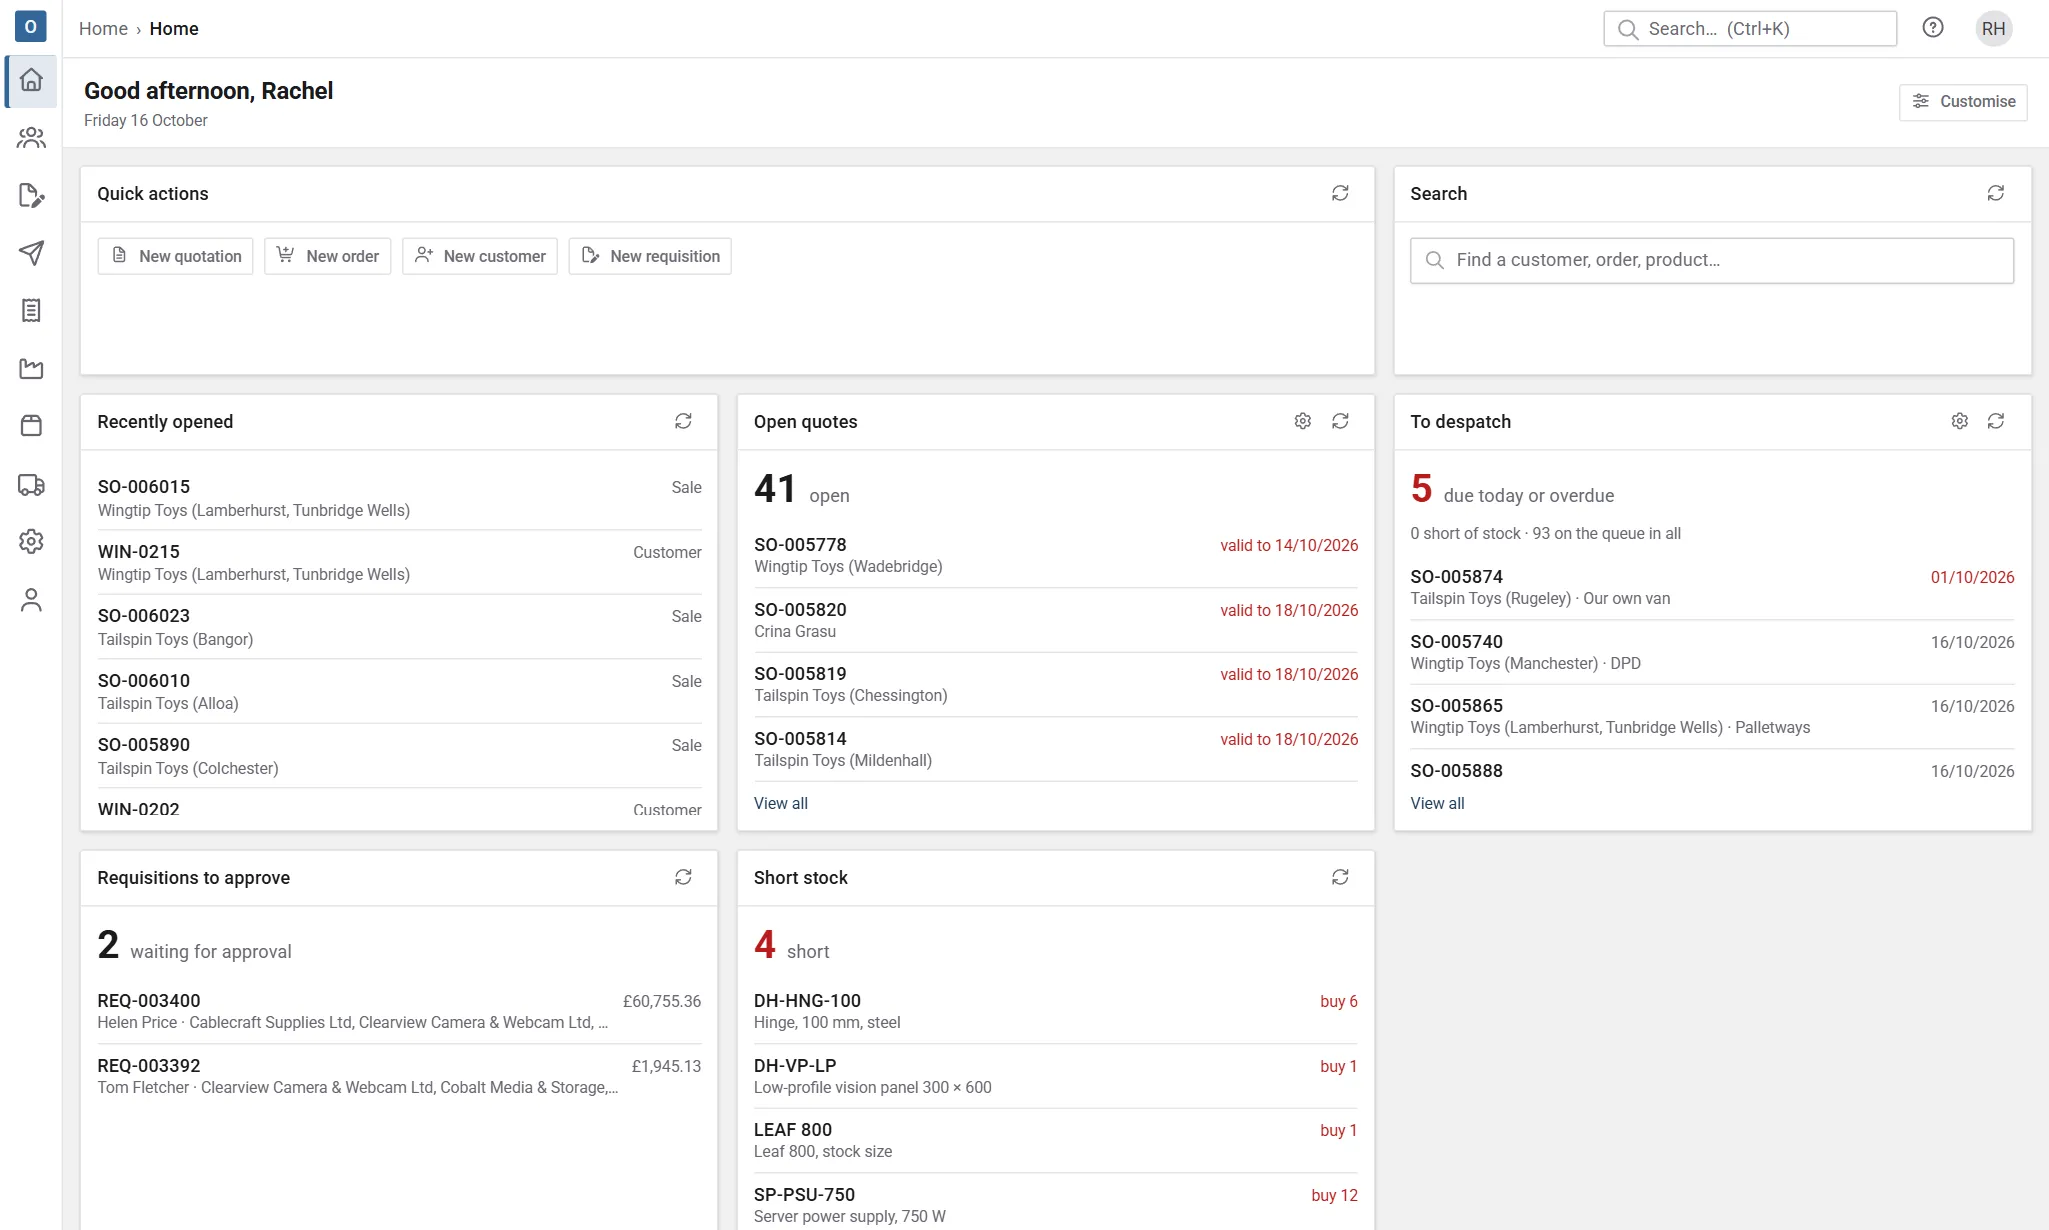Click the New customer button
The height and width of the screenshot is (1230, 2049).
[480, 256]
